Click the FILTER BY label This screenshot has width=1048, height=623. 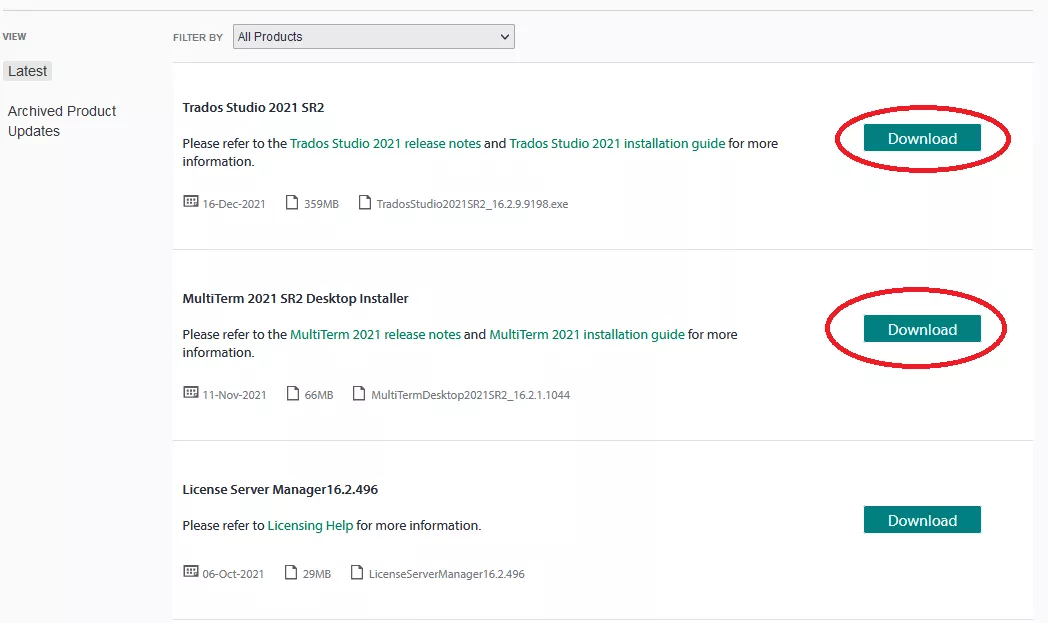[198, 37]
